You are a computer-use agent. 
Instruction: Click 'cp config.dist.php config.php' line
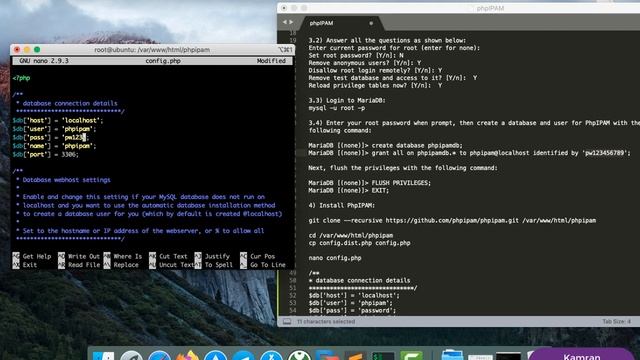coord(359,243)
